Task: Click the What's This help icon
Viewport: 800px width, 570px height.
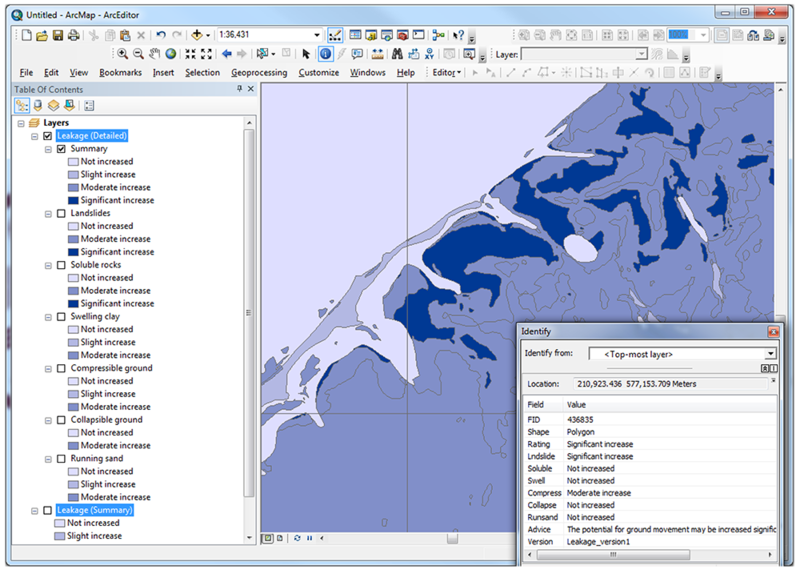Action: tap(459, 35)
